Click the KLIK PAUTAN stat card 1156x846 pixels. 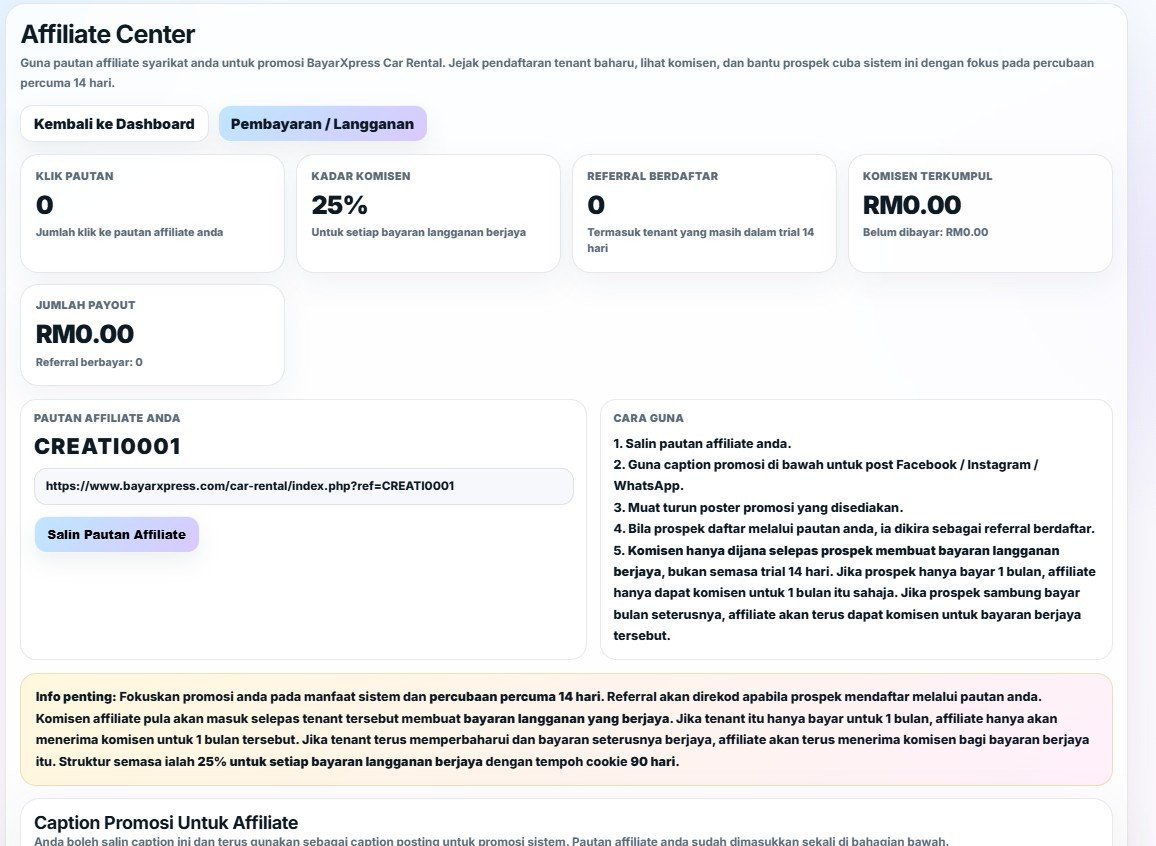[152, 210]
